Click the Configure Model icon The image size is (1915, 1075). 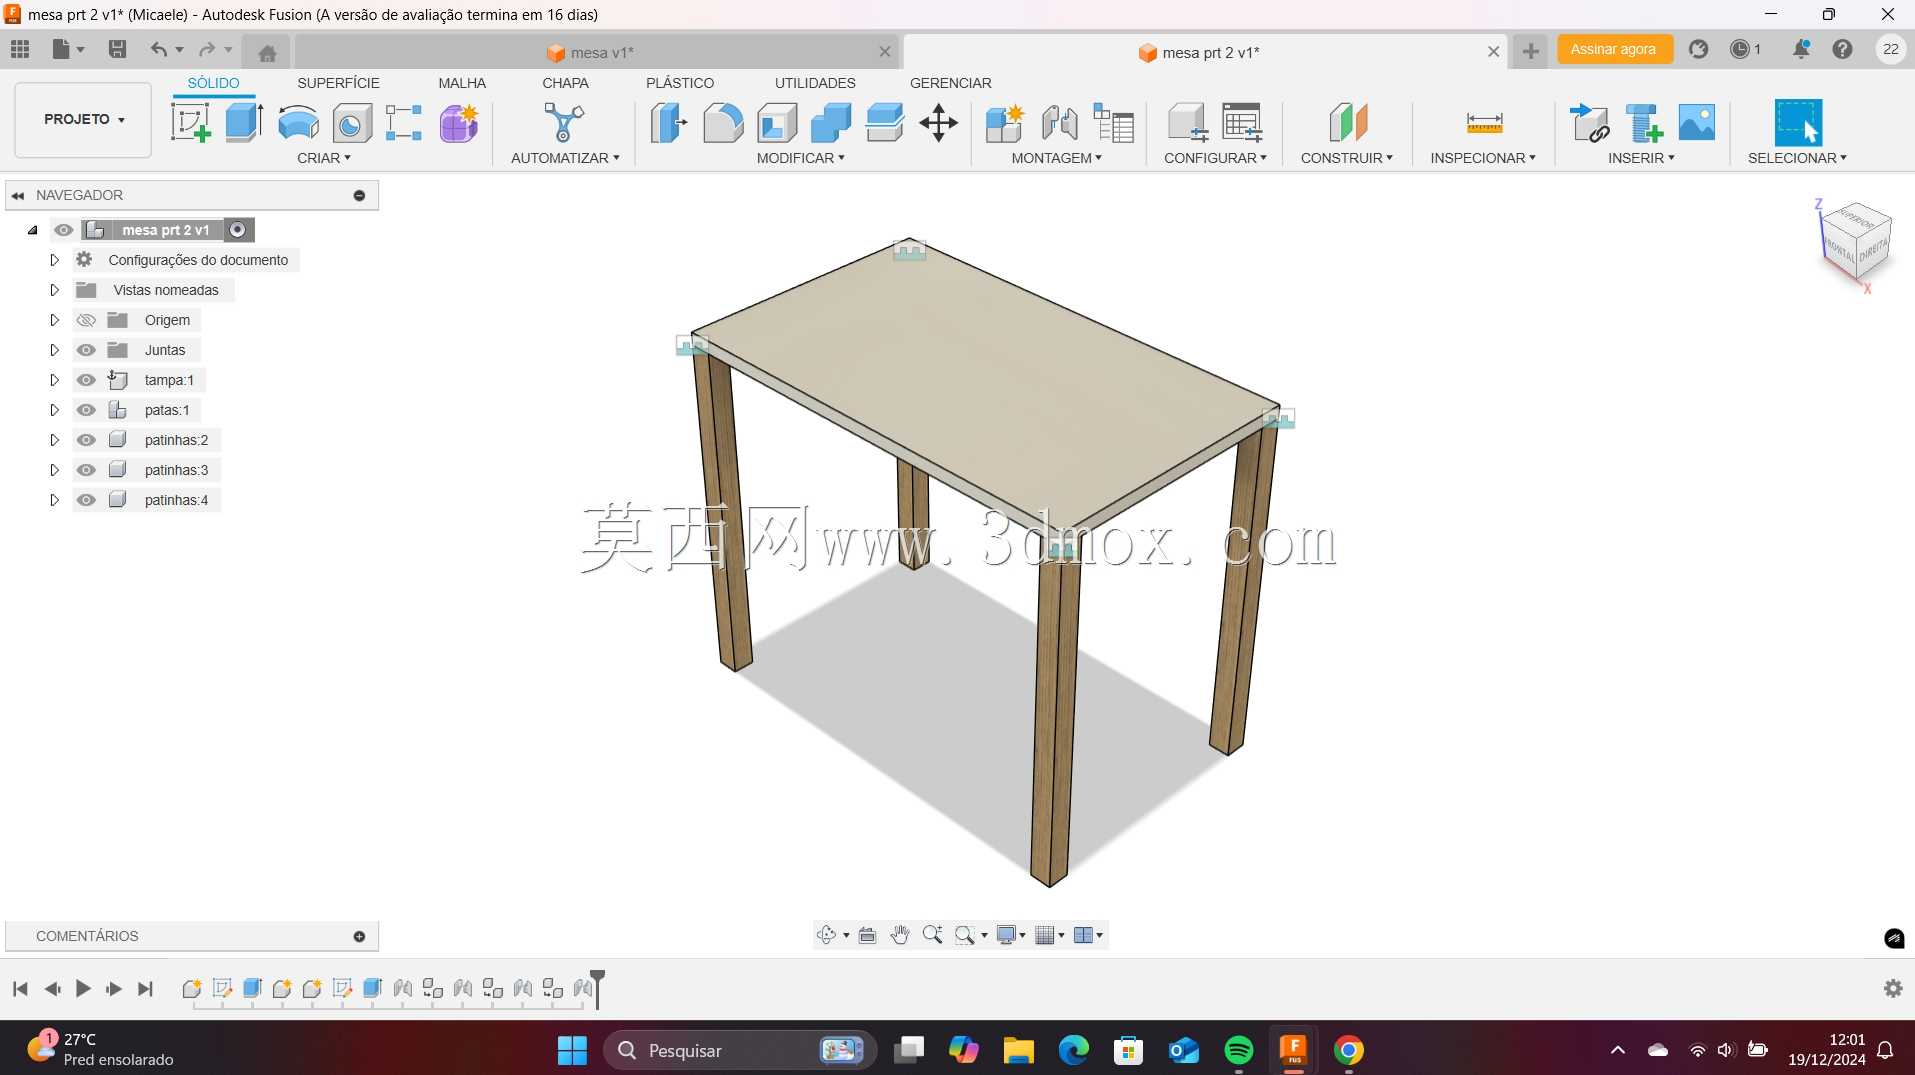tap(1188, 123)
